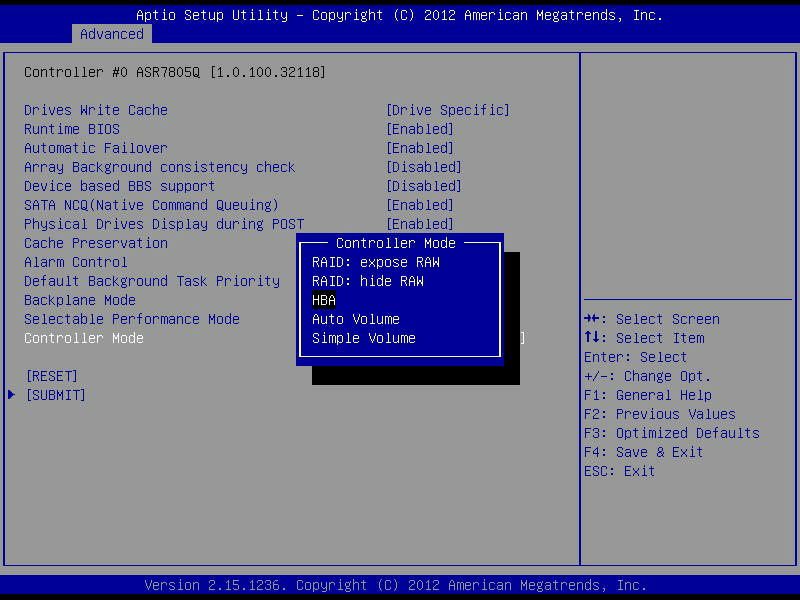This screenshot has height=600, width=800.
Task: Click 'F3: Optimized Defaults' entry
Action: coord(672,433)
